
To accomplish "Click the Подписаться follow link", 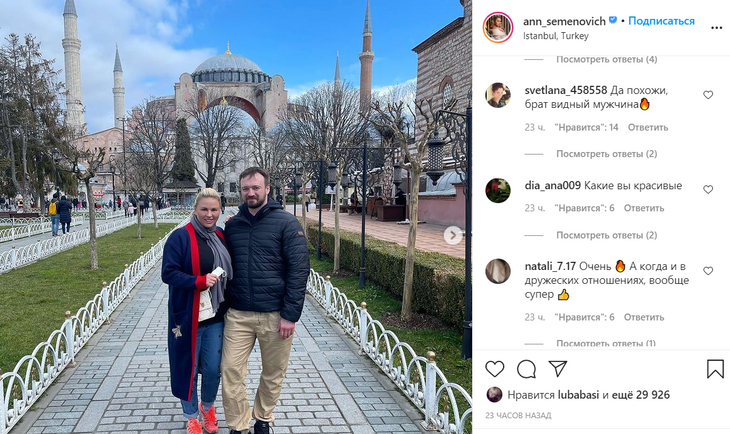I will coord(661,21).
